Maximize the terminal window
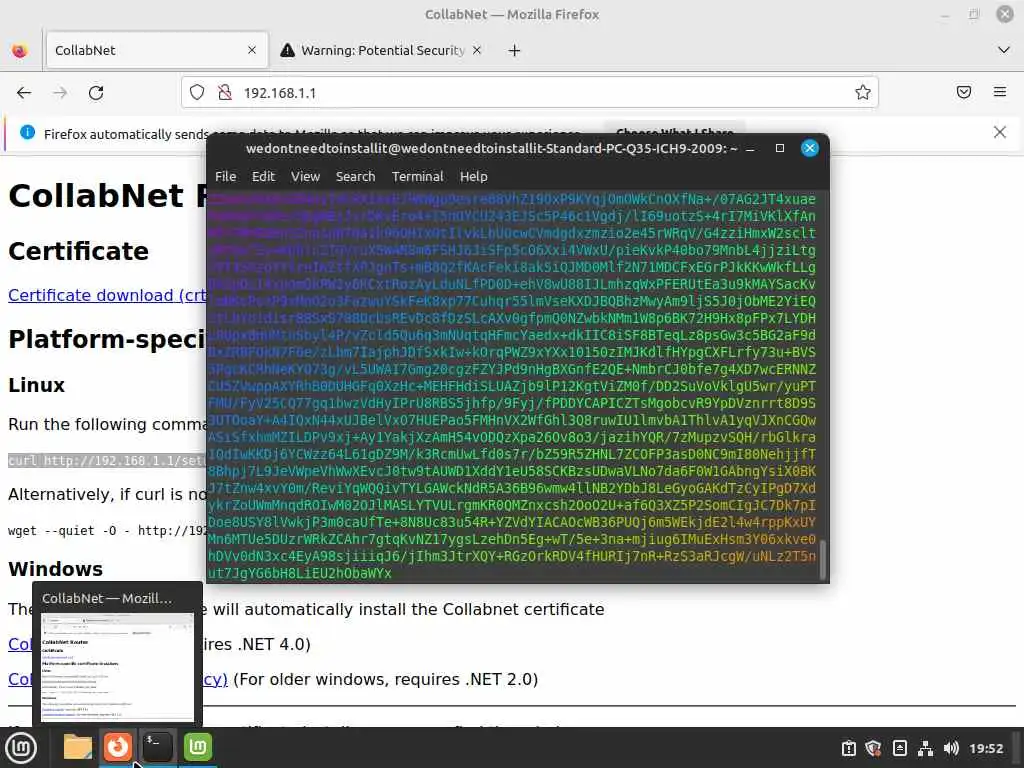1024x768 pixels. coord(780,148)
